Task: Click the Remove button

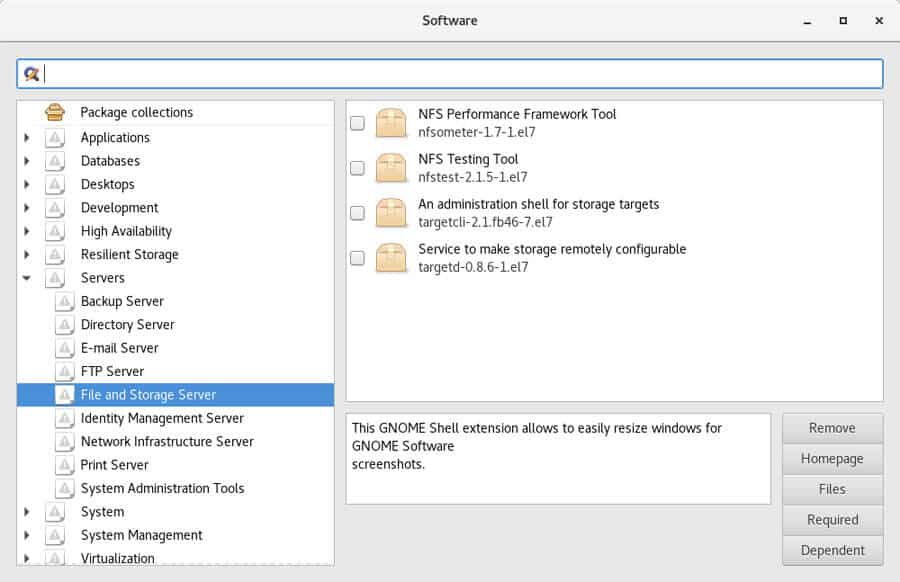Action: click(x=832, y=428)
